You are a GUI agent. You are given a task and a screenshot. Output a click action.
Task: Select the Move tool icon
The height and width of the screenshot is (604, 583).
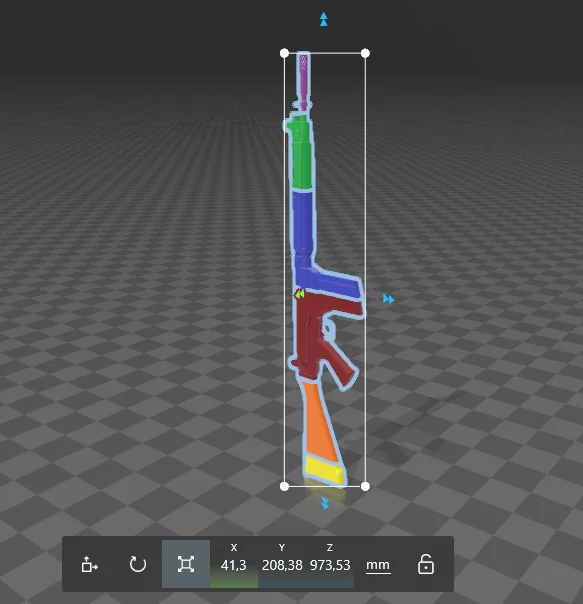tap(89, 565)
